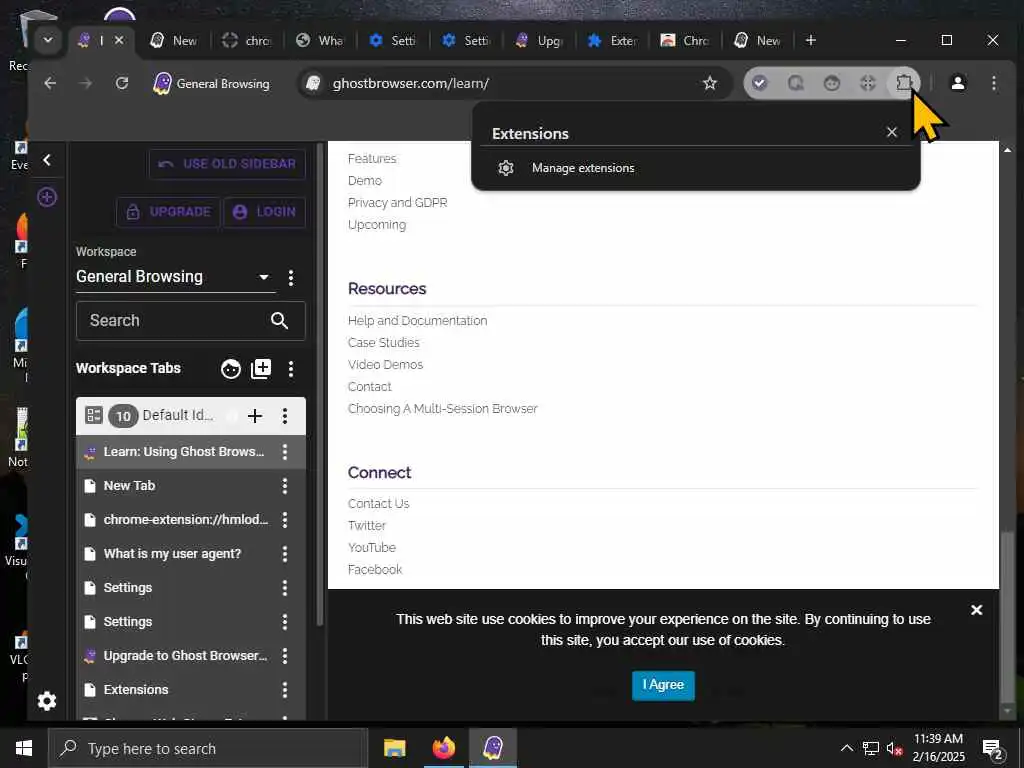The height and width of the screenshot is (768, 1024).
Task: Open Facebook link under Connect
Action: click(x=375, y=569)
